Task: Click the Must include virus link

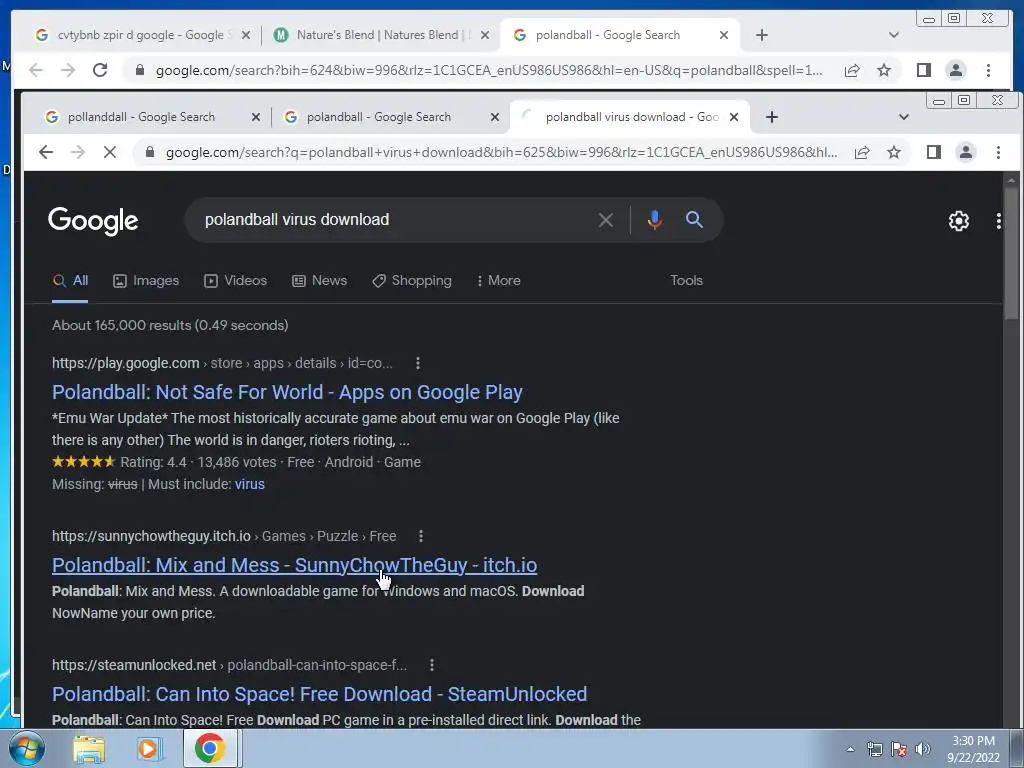Action: [x=249, y=484]
